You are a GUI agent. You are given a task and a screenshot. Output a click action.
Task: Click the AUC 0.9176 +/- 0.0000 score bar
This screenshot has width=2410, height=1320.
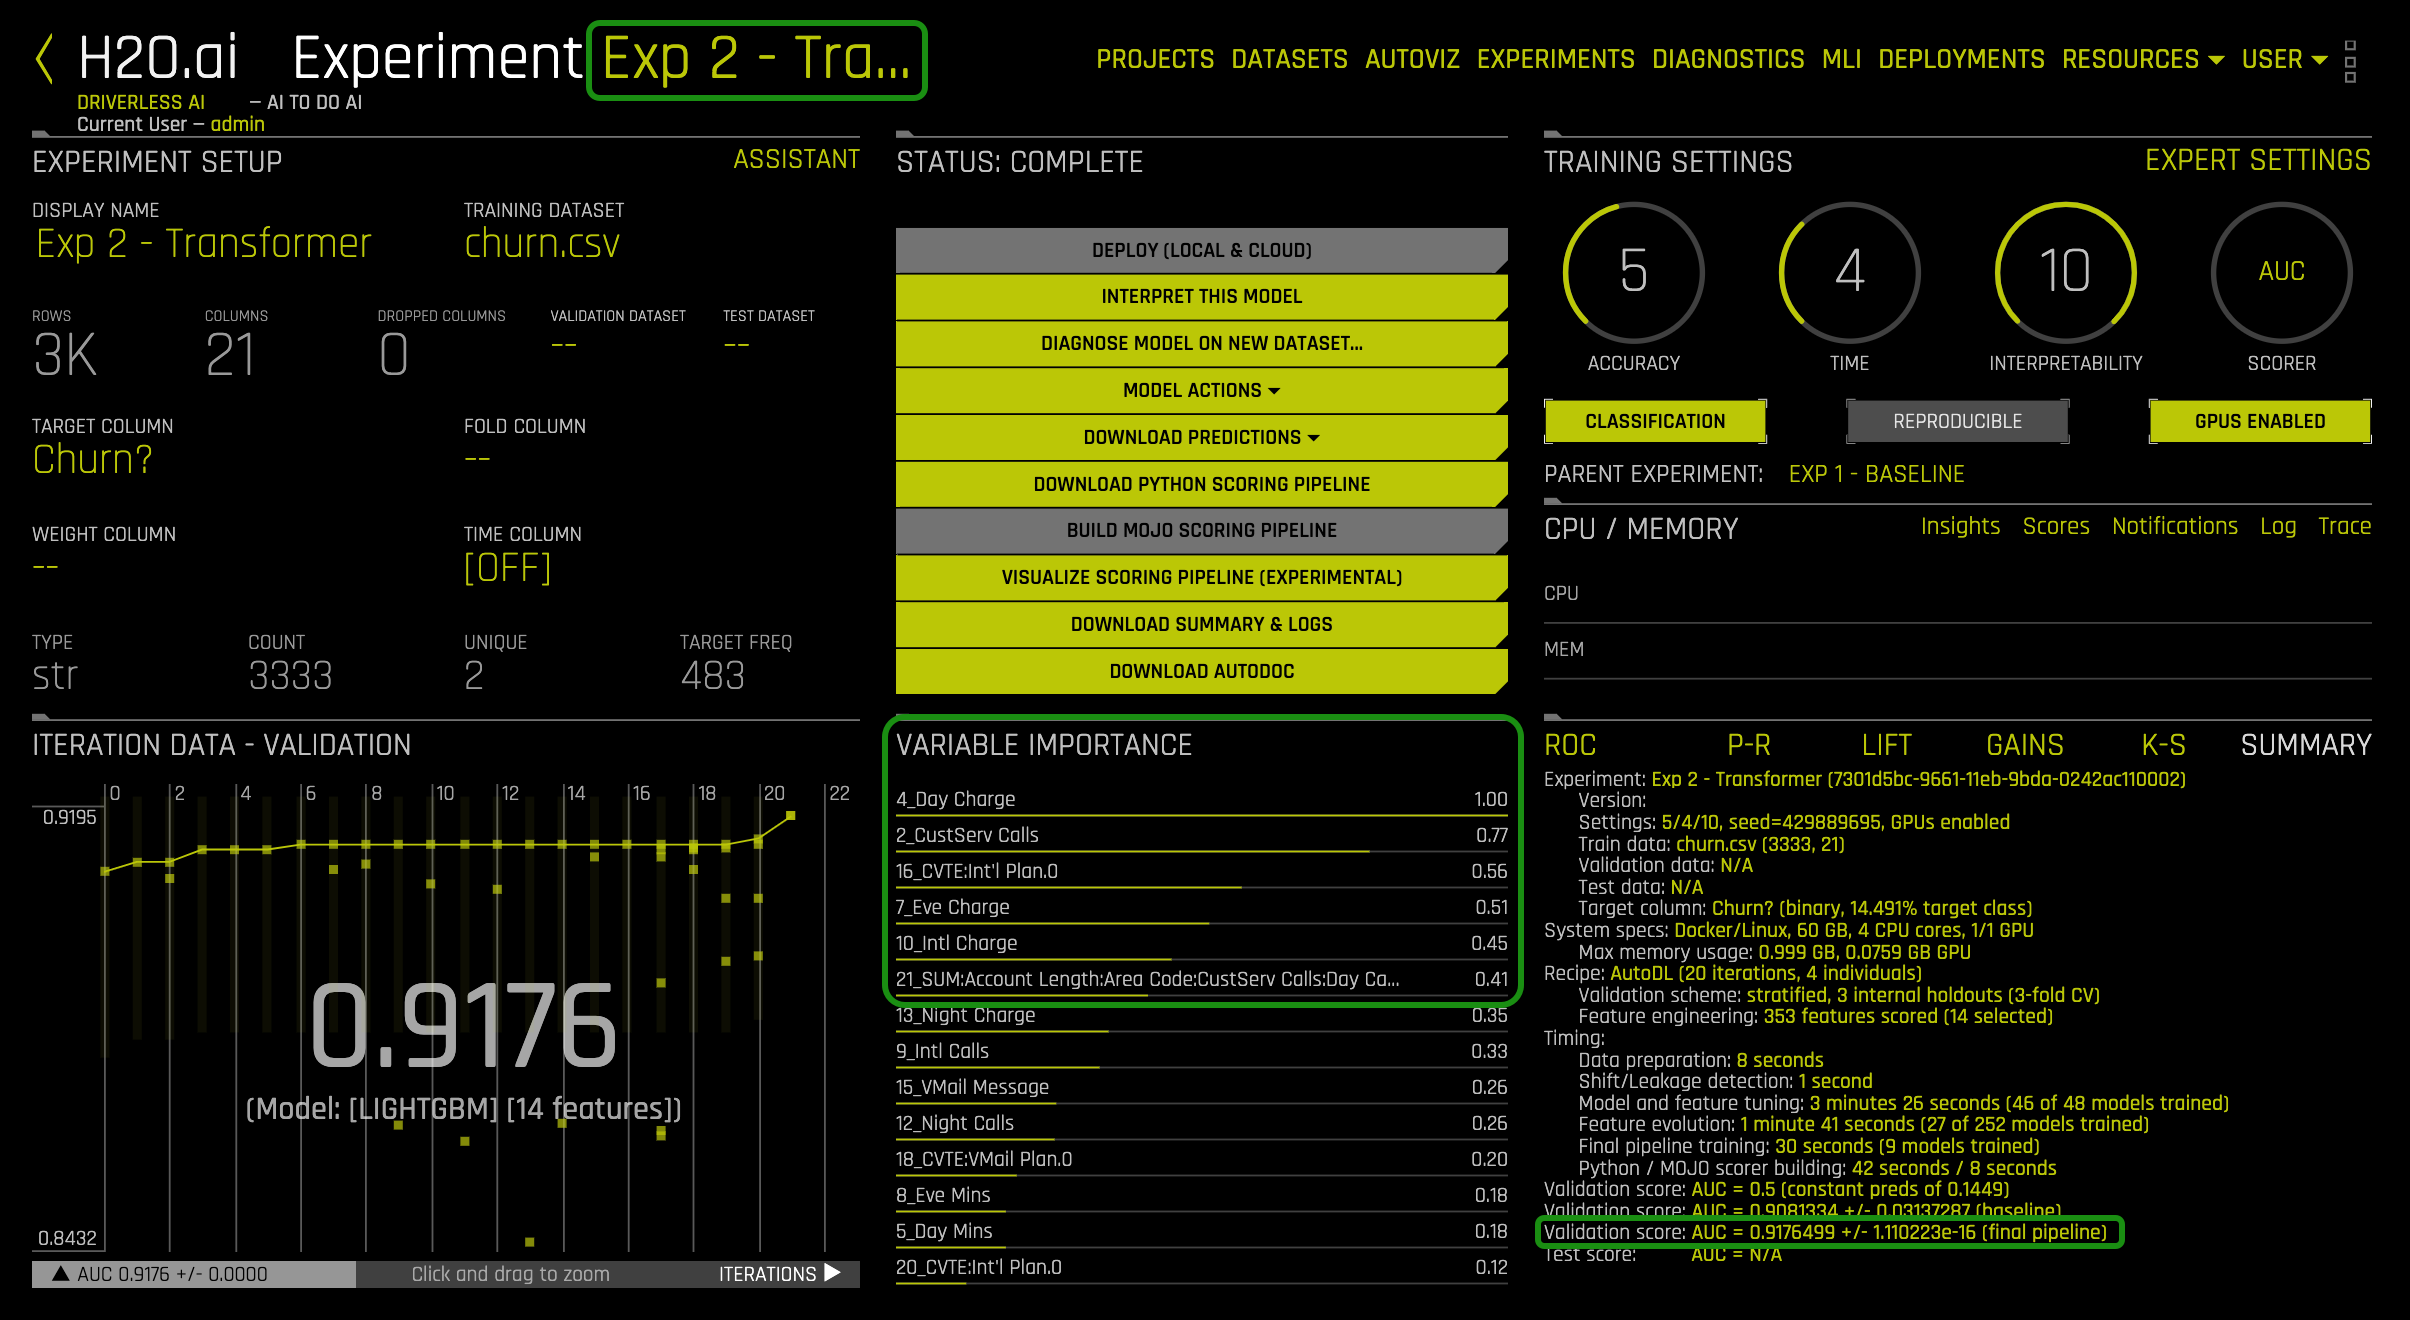point(194,1273)
